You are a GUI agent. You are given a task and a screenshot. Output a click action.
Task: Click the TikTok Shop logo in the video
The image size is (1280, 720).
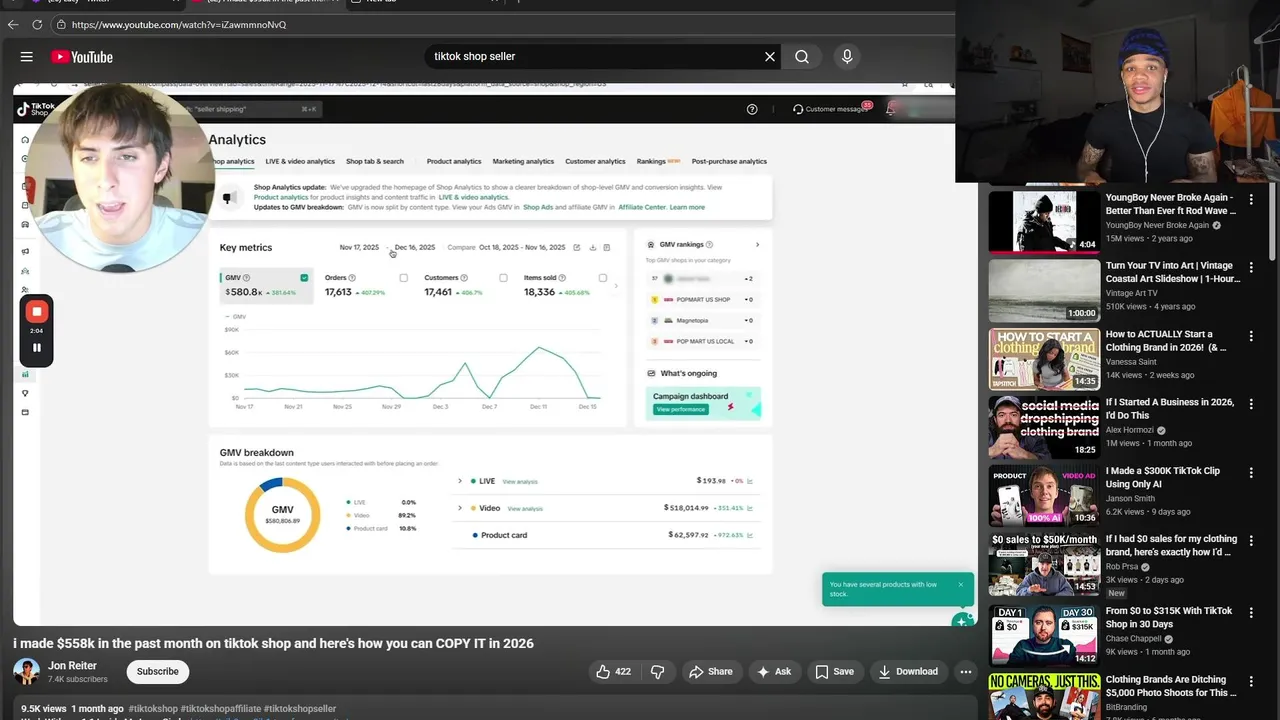pyautogui.click(x=38, y=109)
